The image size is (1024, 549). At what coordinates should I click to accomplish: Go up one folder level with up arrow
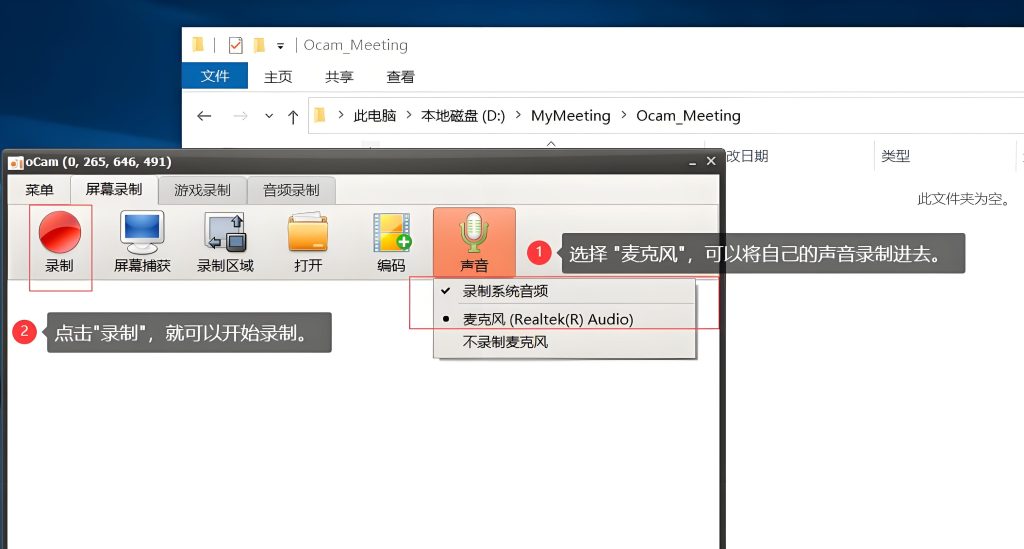pos(293,117)
